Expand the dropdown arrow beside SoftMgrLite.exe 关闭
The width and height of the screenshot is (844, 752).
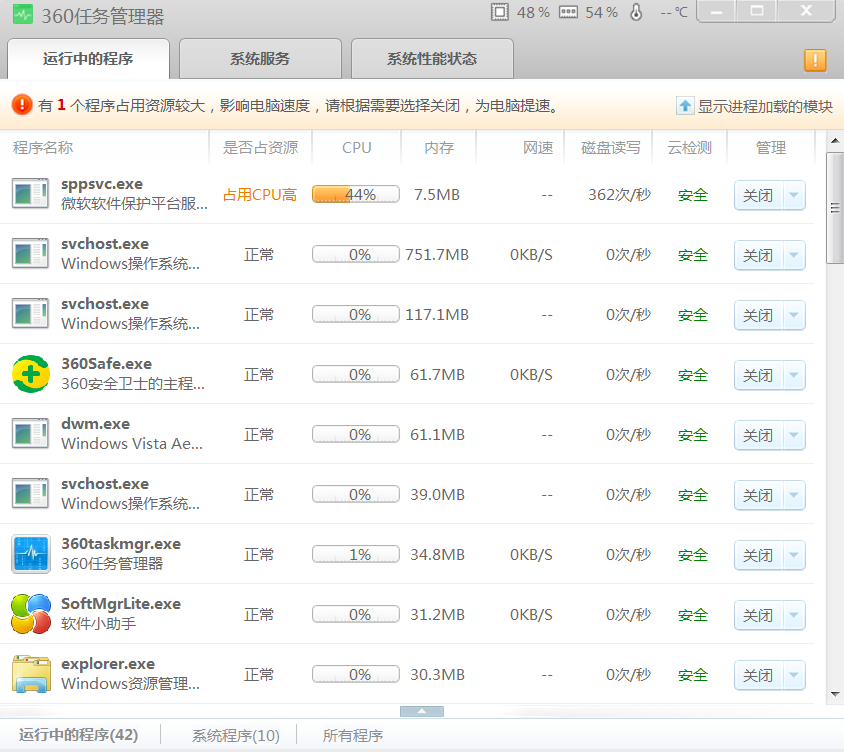[x=794, y=615]
